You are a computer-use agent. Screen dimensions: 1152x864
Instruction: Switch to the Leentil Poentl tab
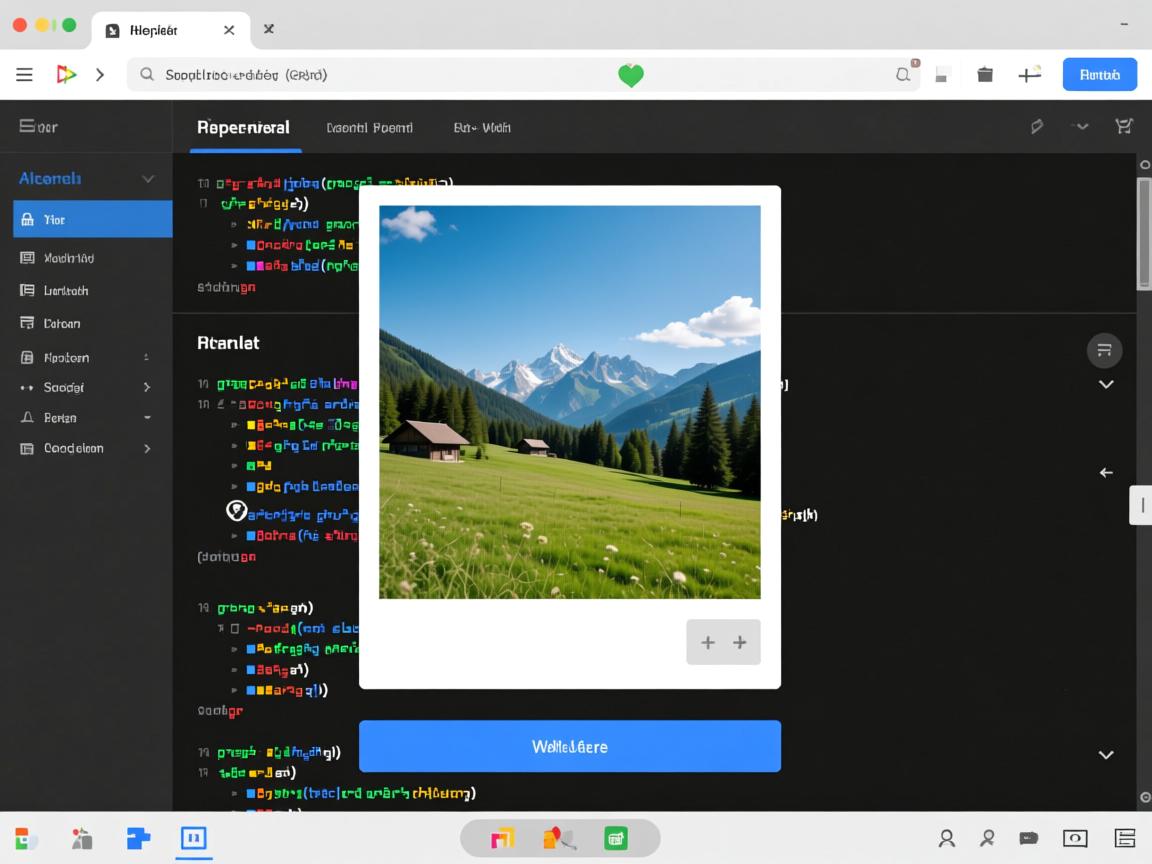coord(369,128)
